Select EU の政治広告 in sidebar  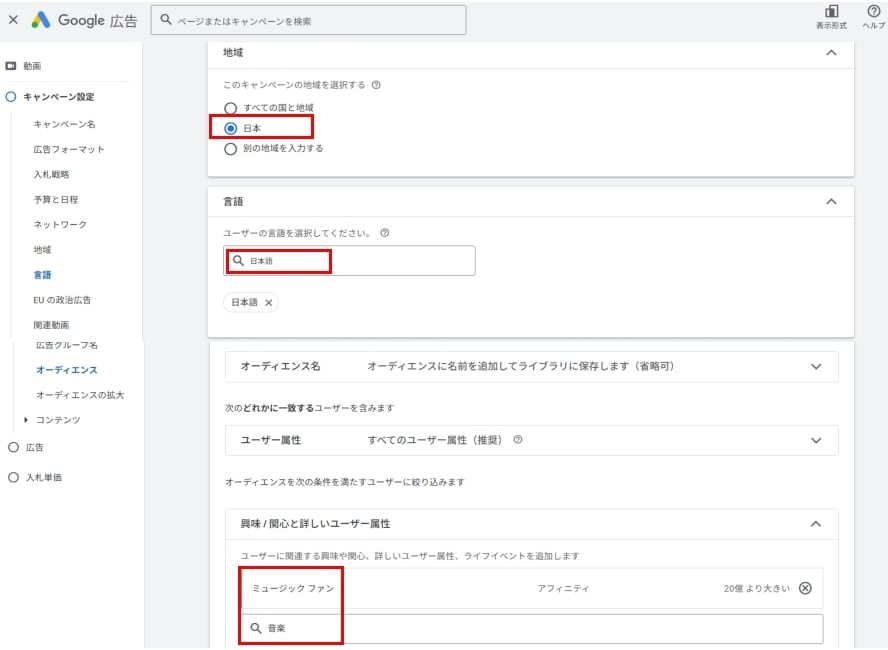point(62,300)
